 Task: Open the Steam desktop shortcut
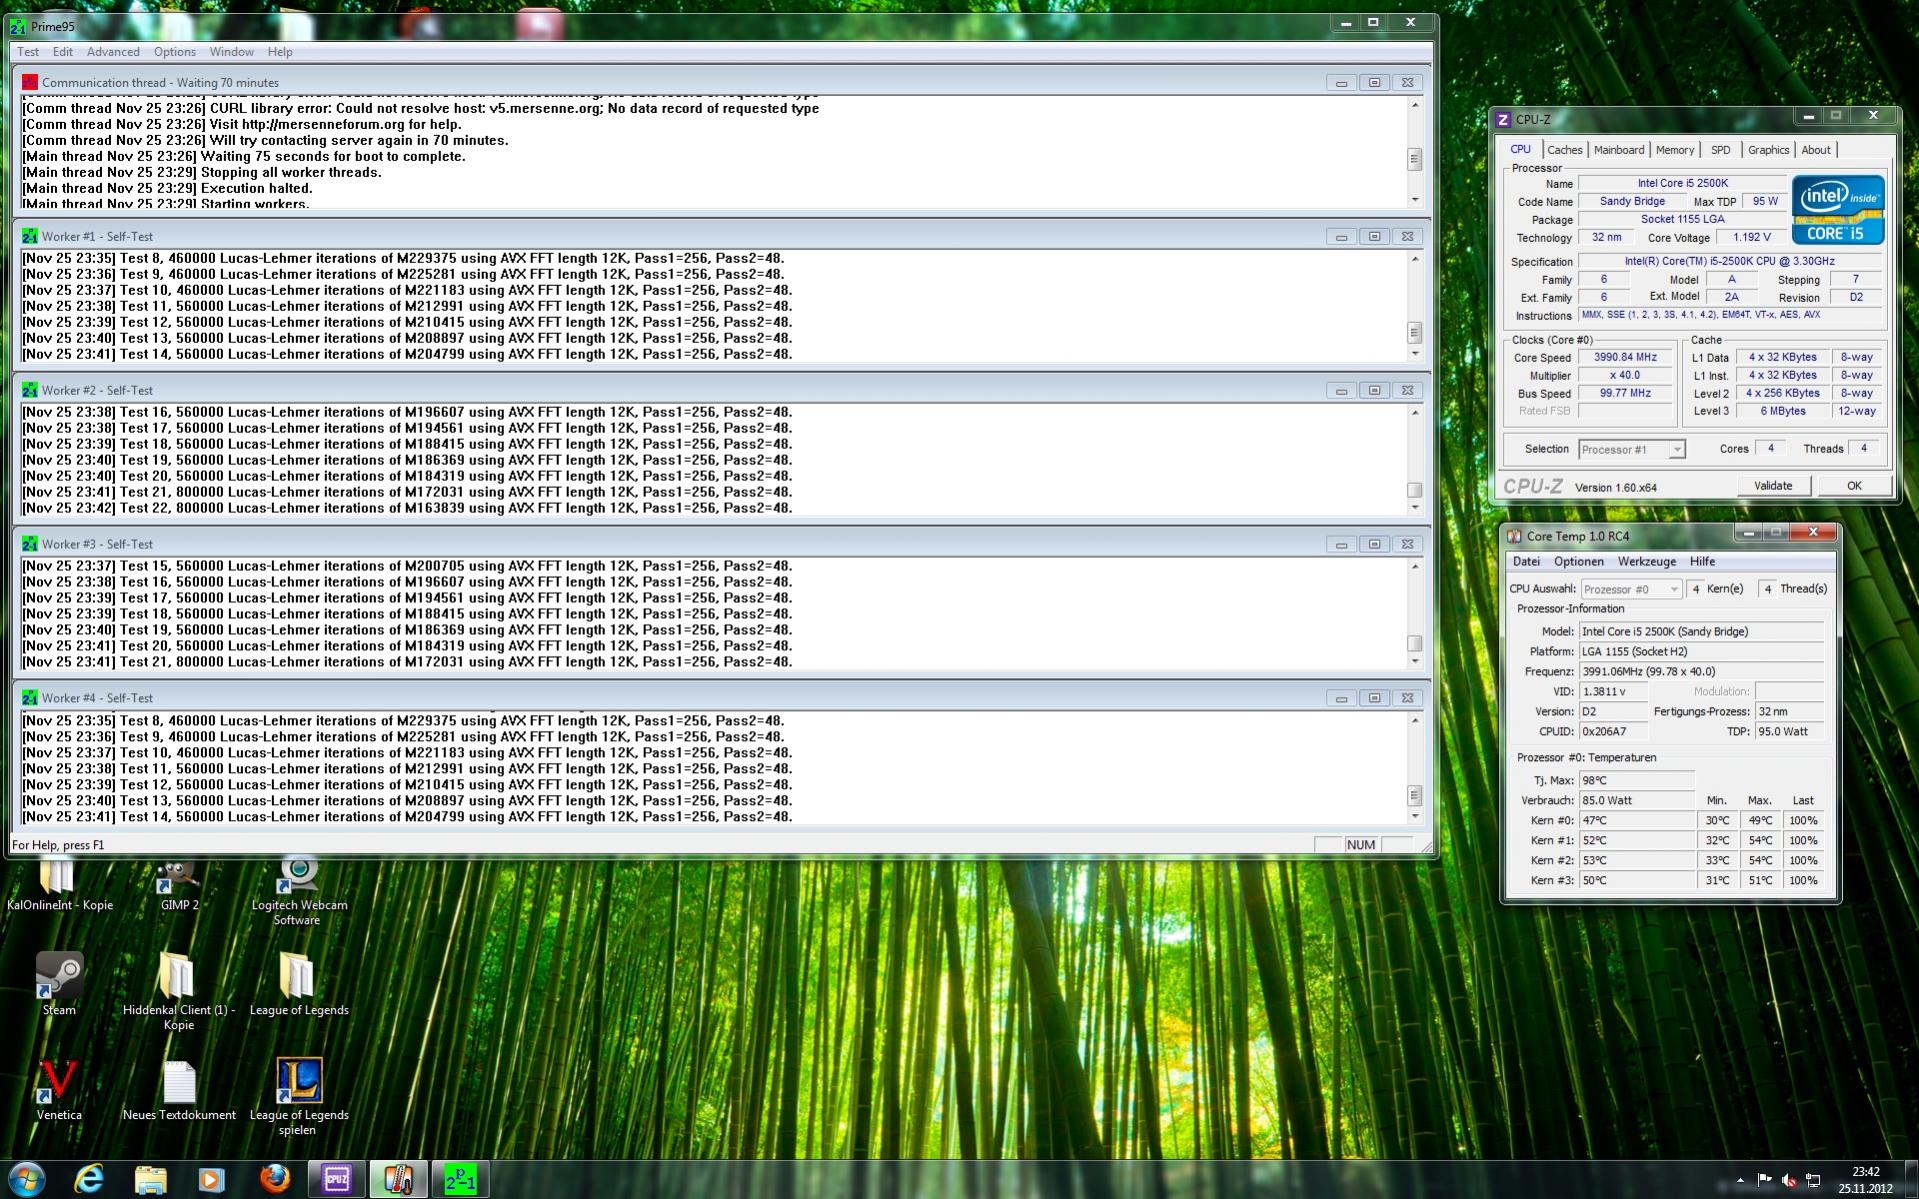pyautogui.click(x=59, y=982)
